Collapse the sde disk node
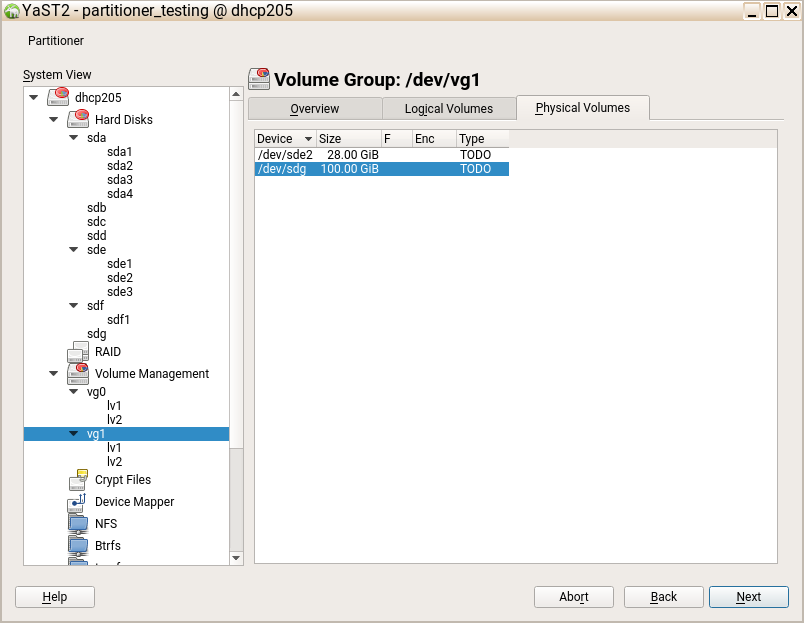The image size is (804, 623). pos(74,250)
